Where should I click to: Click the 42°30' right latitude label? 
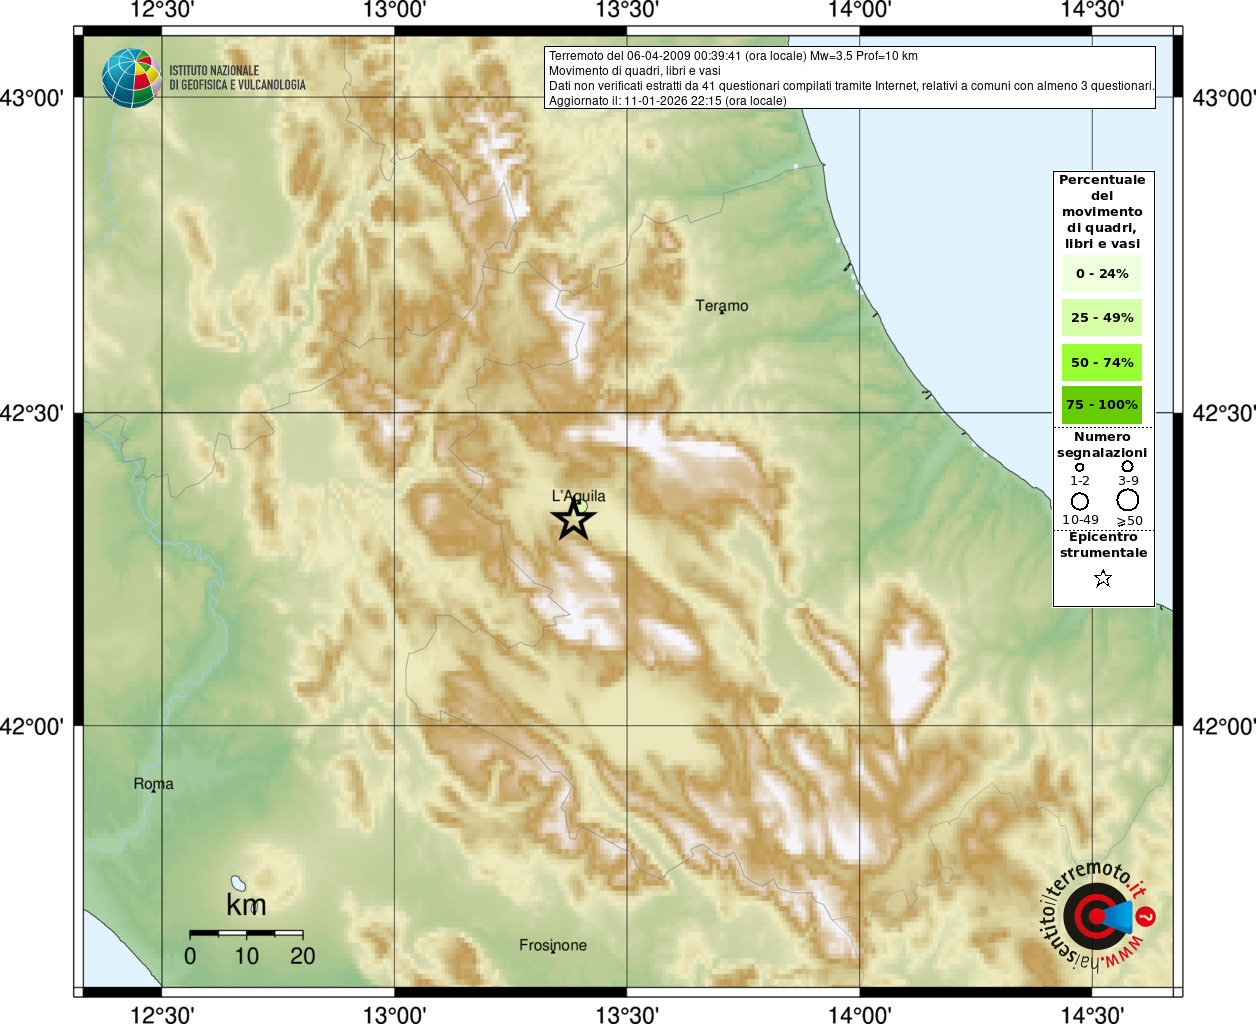coord(1224,413)
